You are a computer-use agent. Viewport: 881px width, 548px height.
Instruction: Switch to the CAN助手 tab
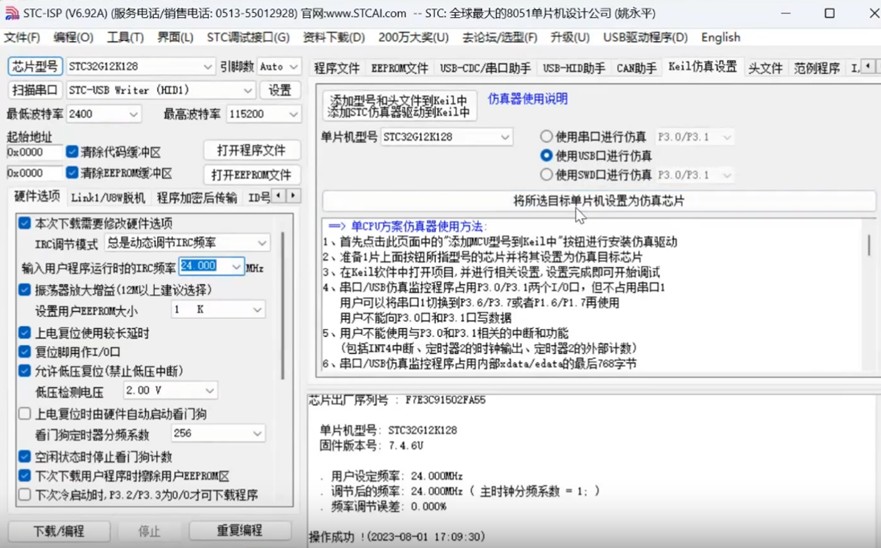pos(636,68)
